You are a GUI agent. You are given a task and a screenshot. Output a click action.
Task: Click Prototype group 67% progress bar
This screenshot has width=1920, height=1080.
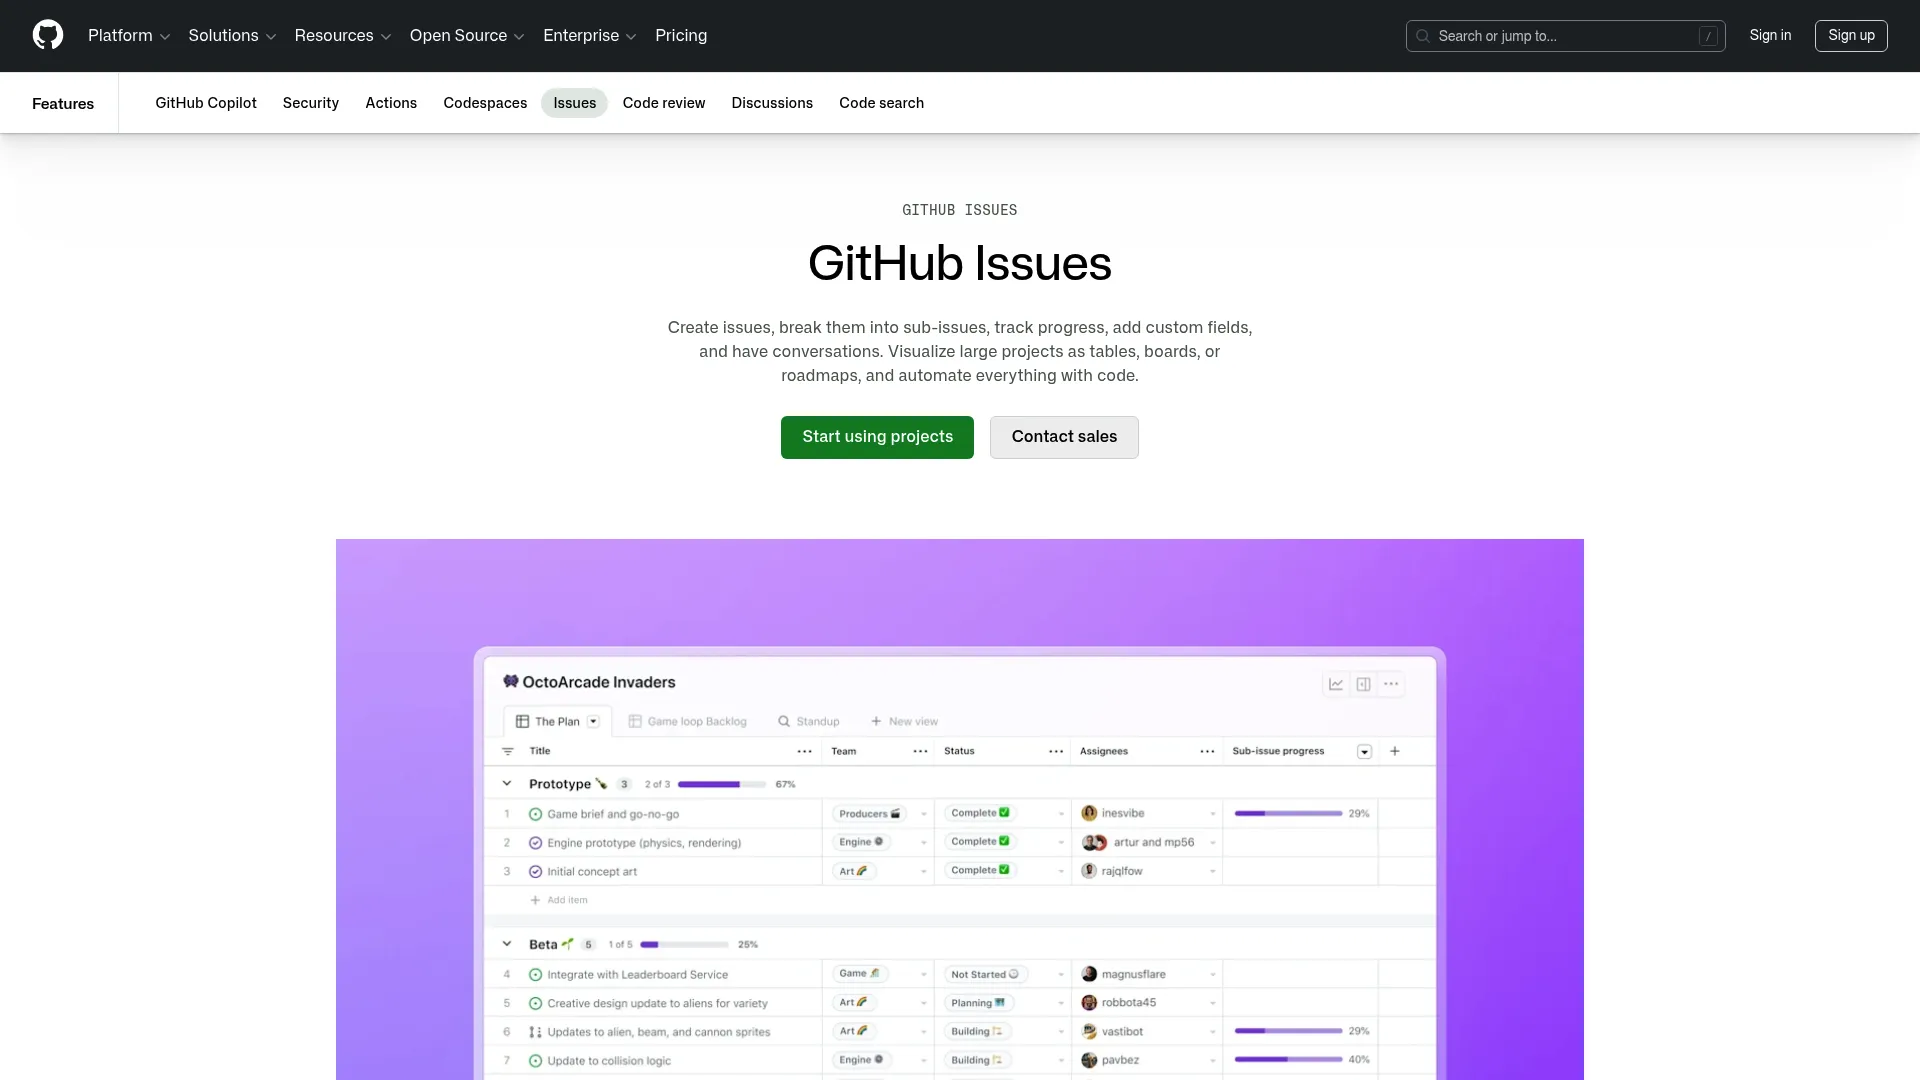coord(722,784)
